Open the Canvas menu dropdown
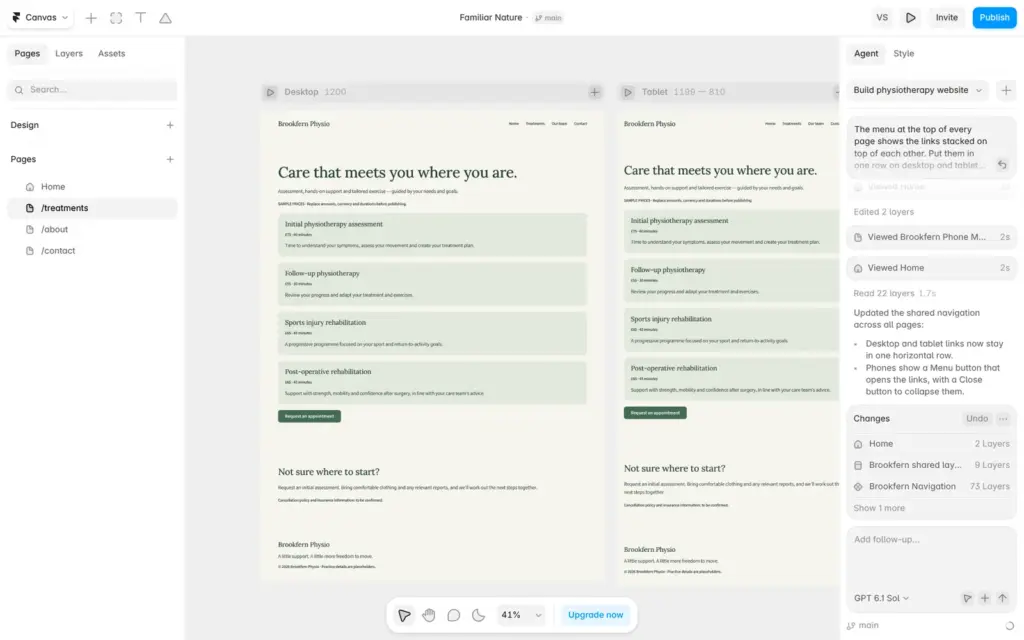Image resolution: width=1024 pixels, height=640 pixels. [x=40, y=18]
